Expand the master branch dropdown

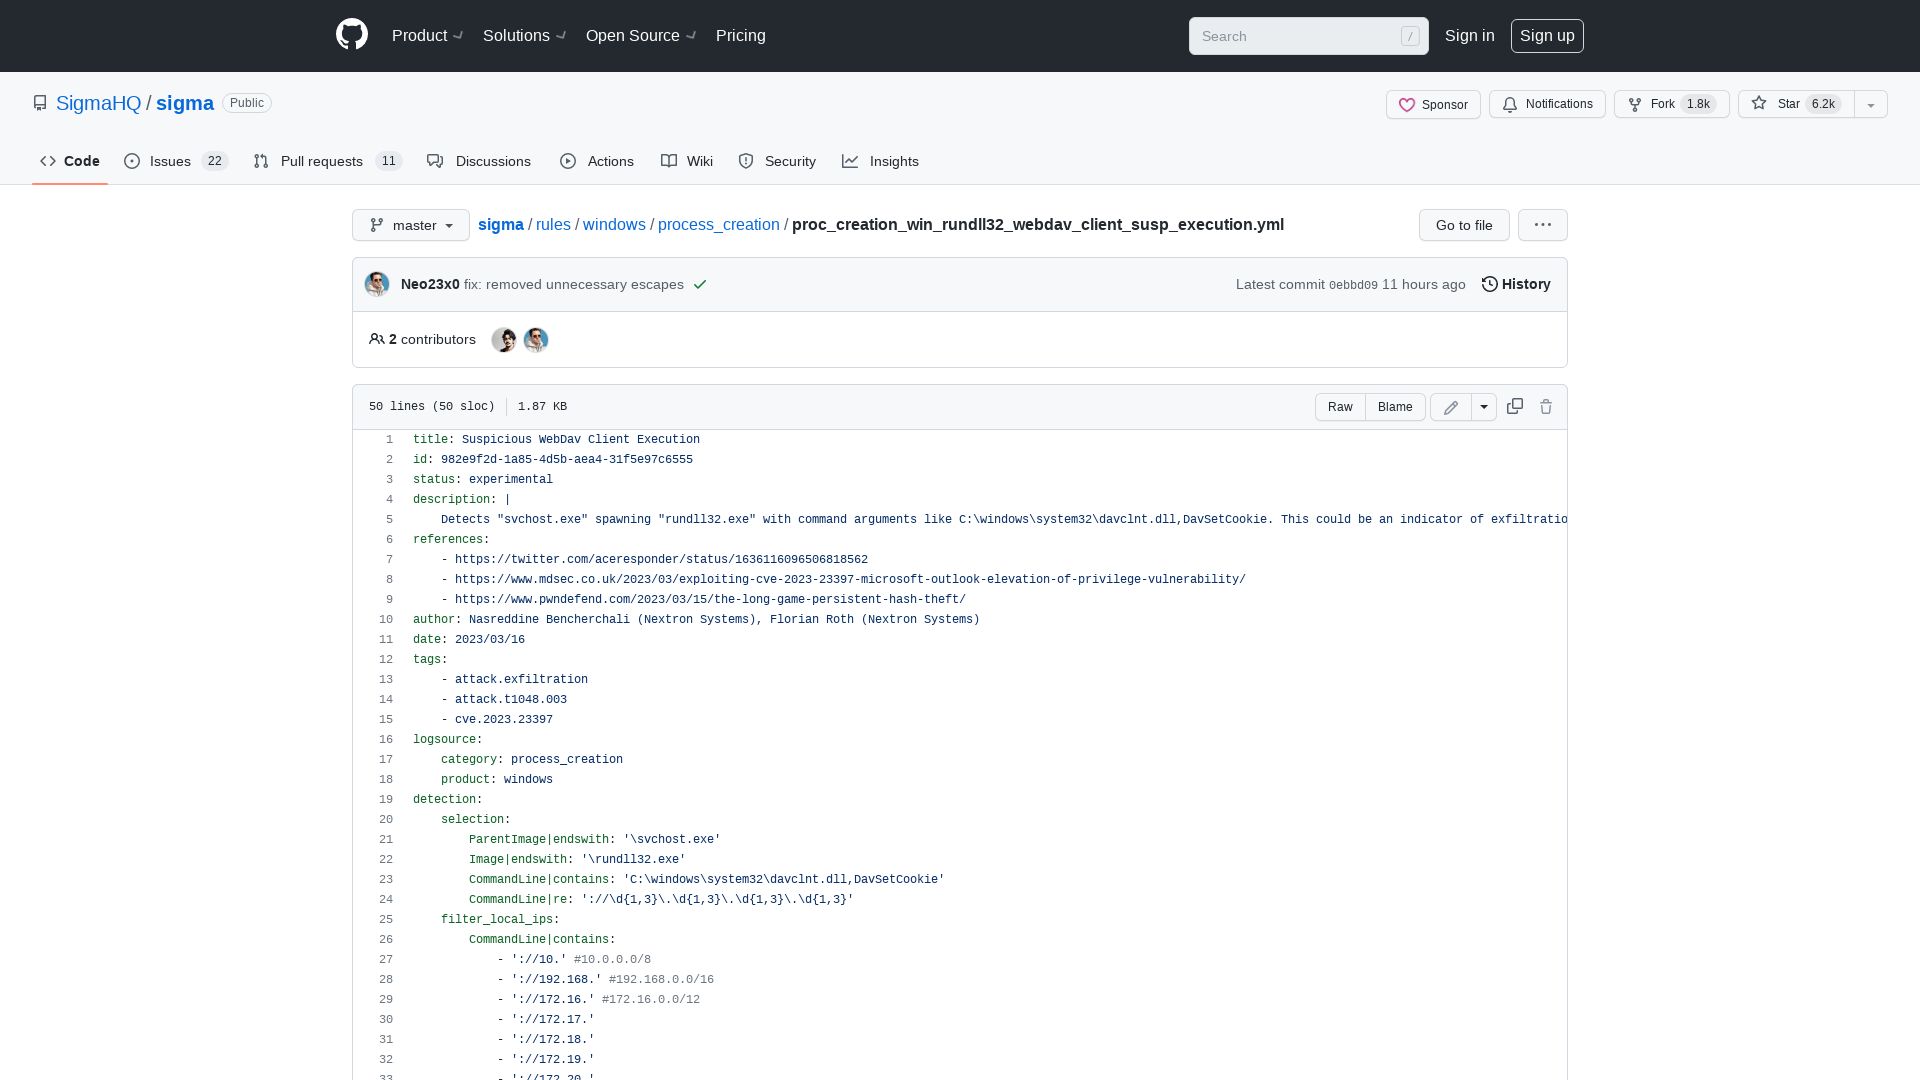pos(410,224)
